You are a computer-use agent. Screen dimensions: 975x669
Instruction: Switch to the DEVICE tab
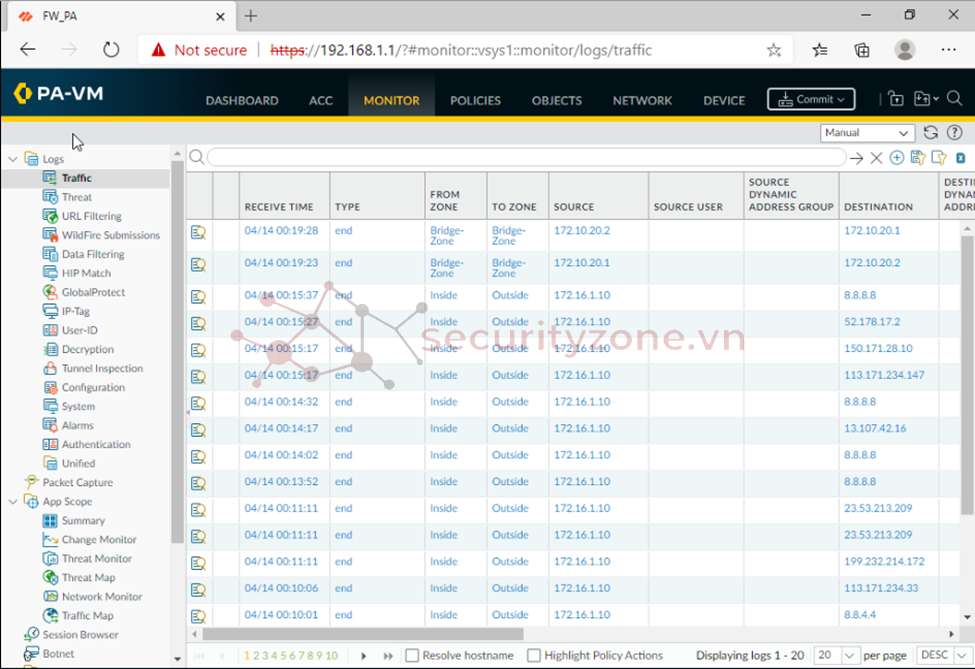pyautogui.click(x=724, y=101)
